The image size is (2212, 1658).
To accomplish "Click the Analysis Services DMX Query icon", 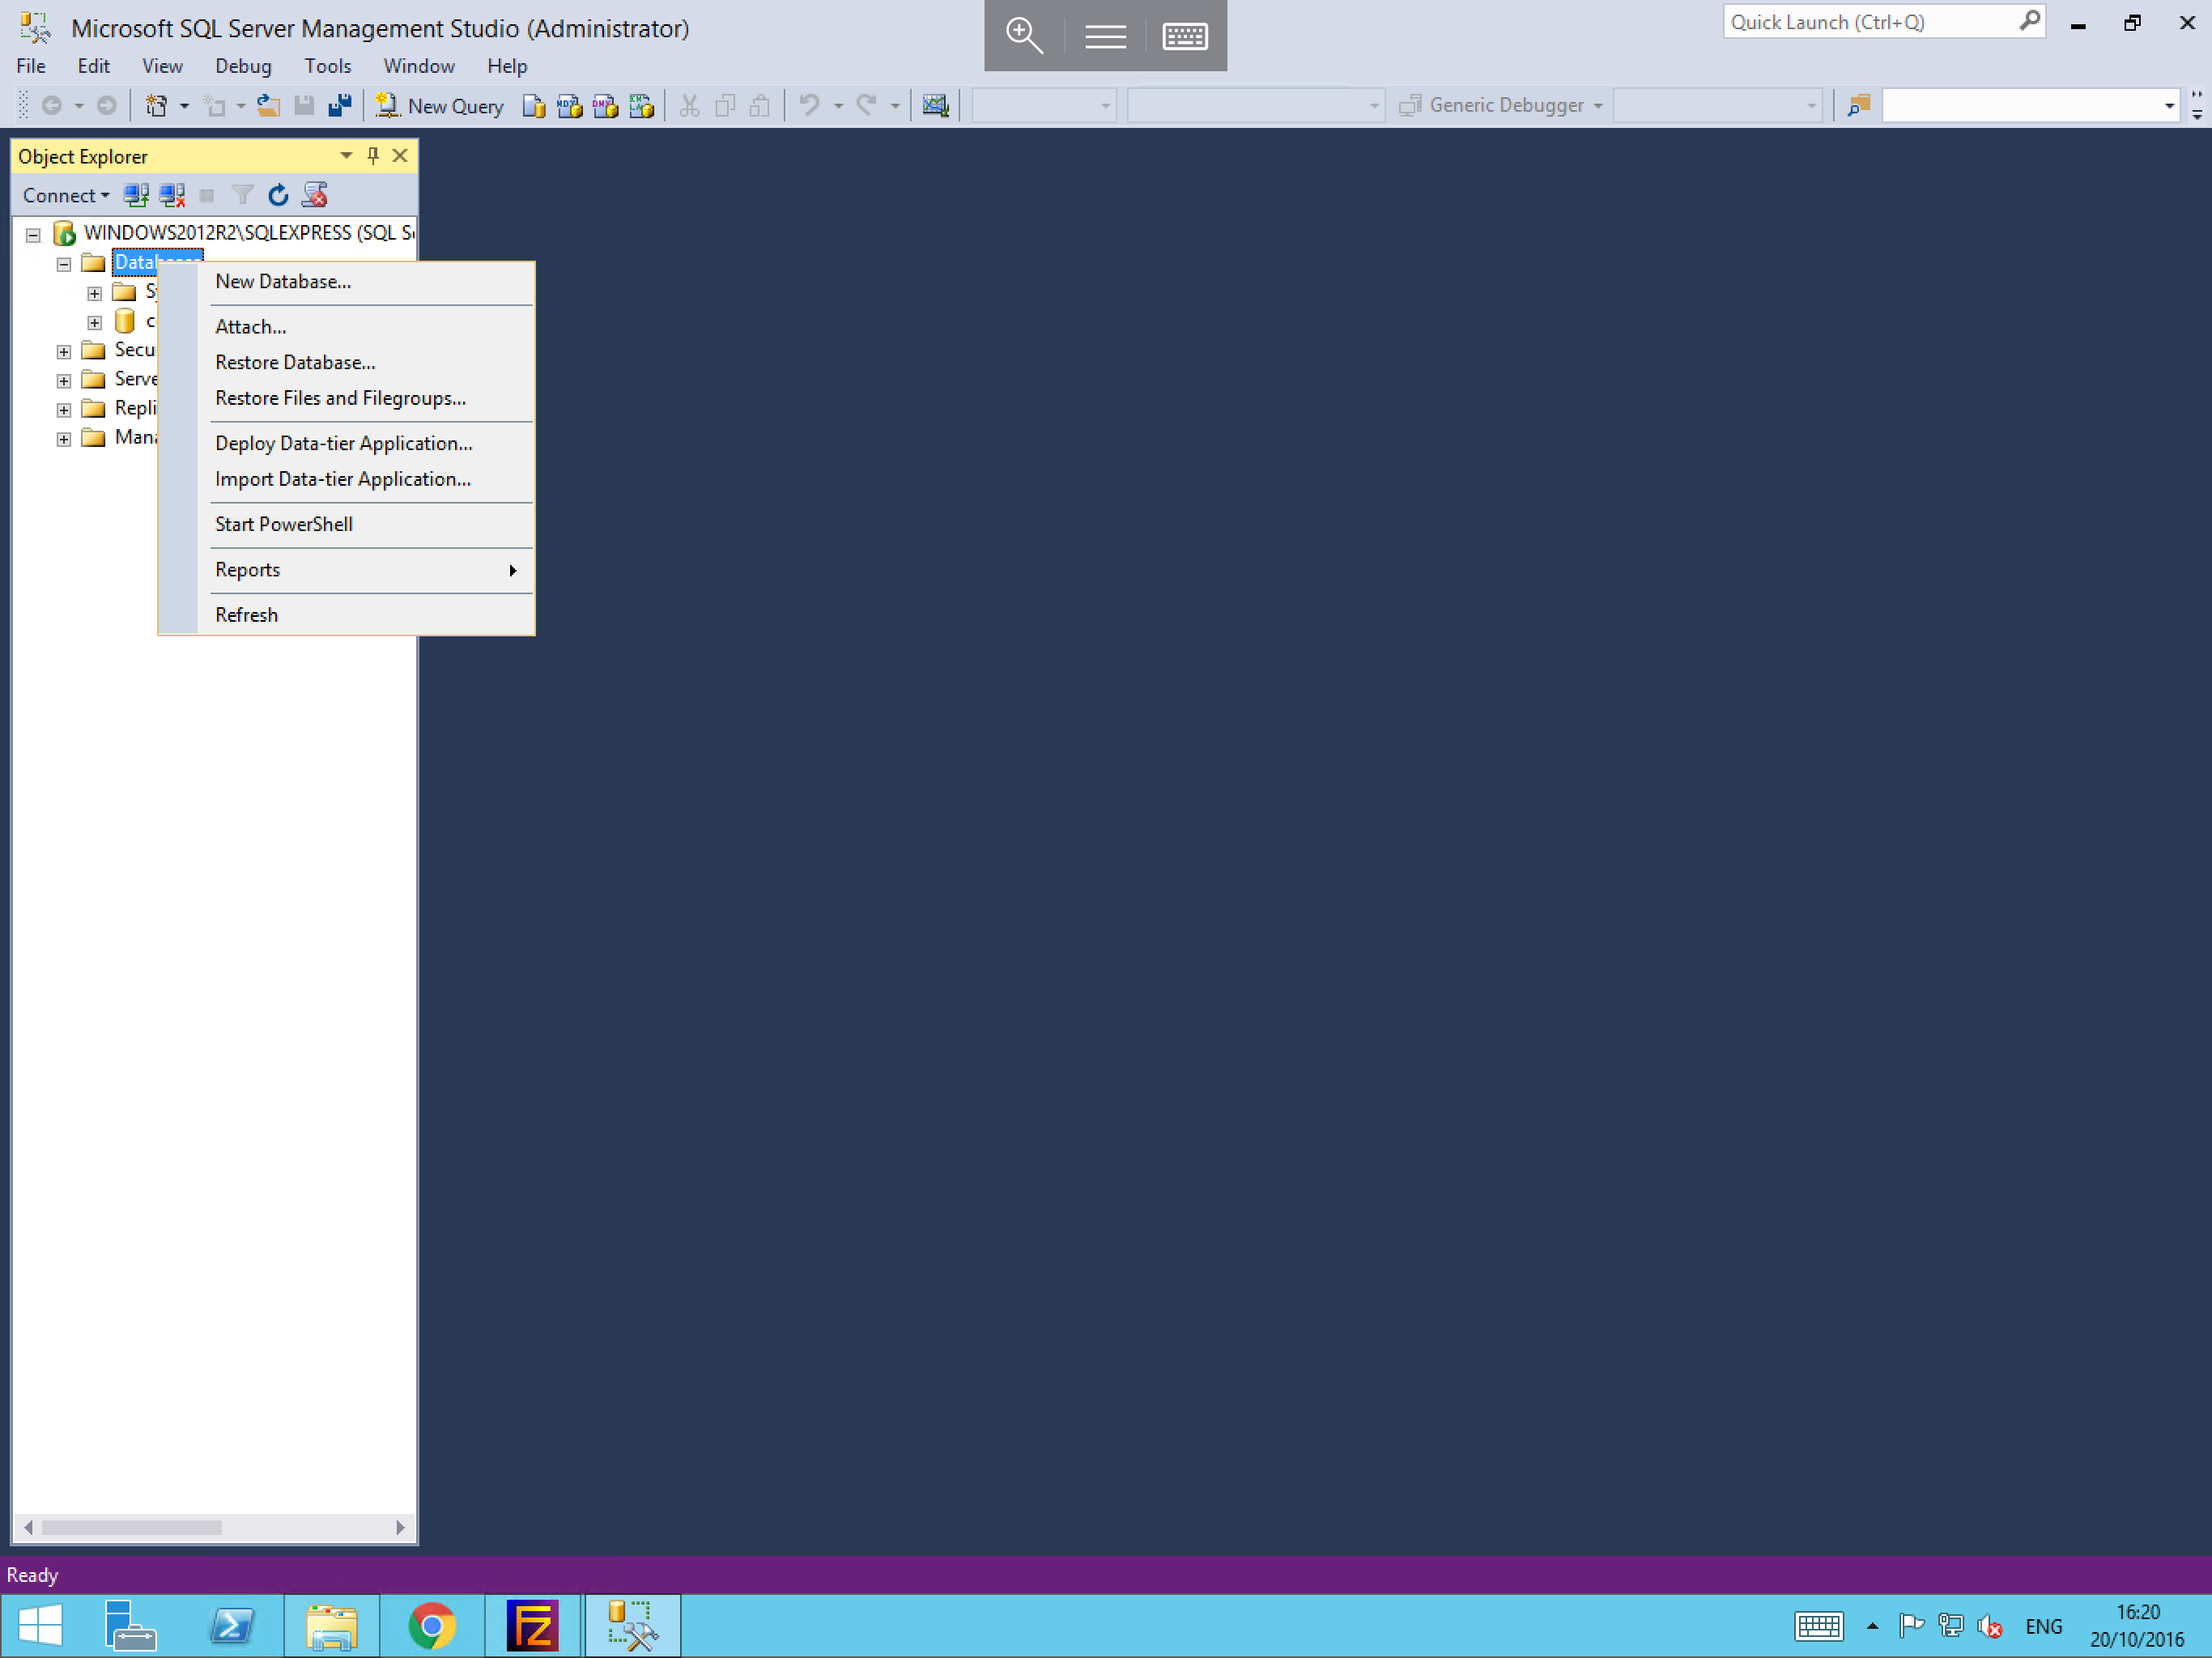I will click(606, 105).
